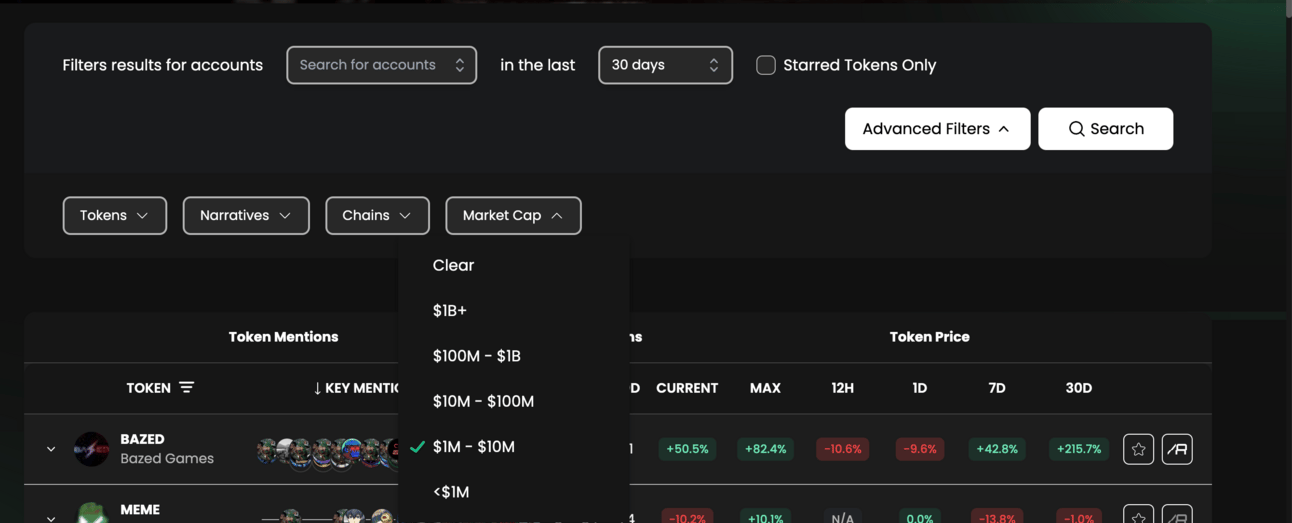This screenshot has height=523, width=1292.
Task: Enable the Starred Tokens Only checkbox
Action: (766, 65)
